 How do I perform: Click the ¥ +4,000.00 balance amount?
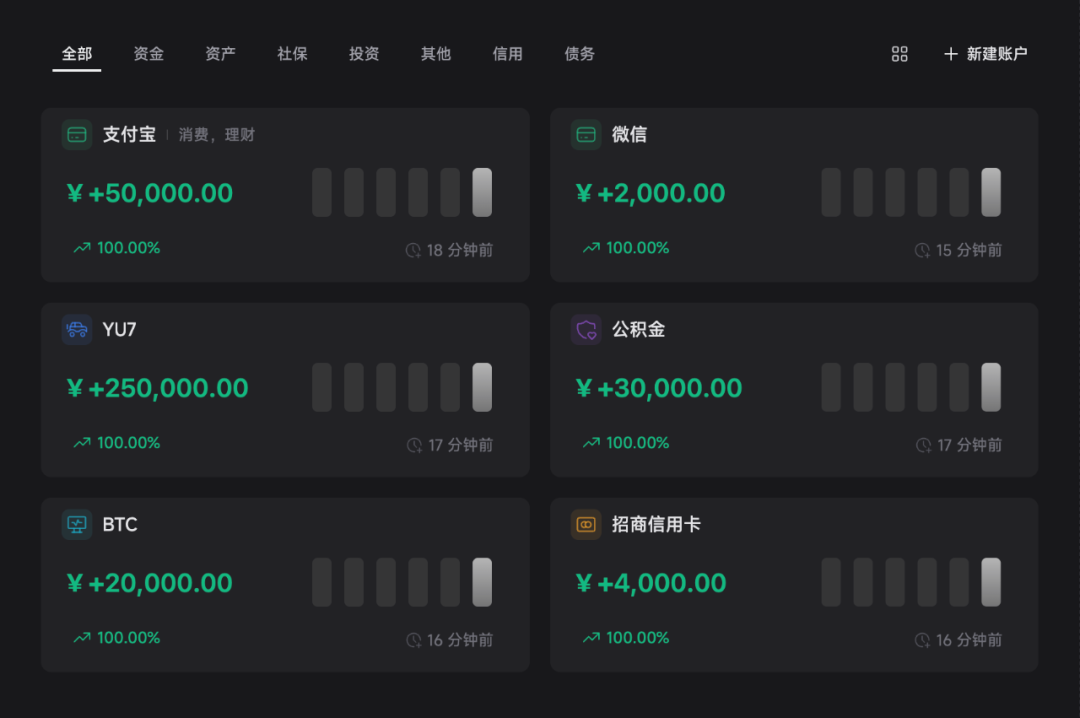652,583
